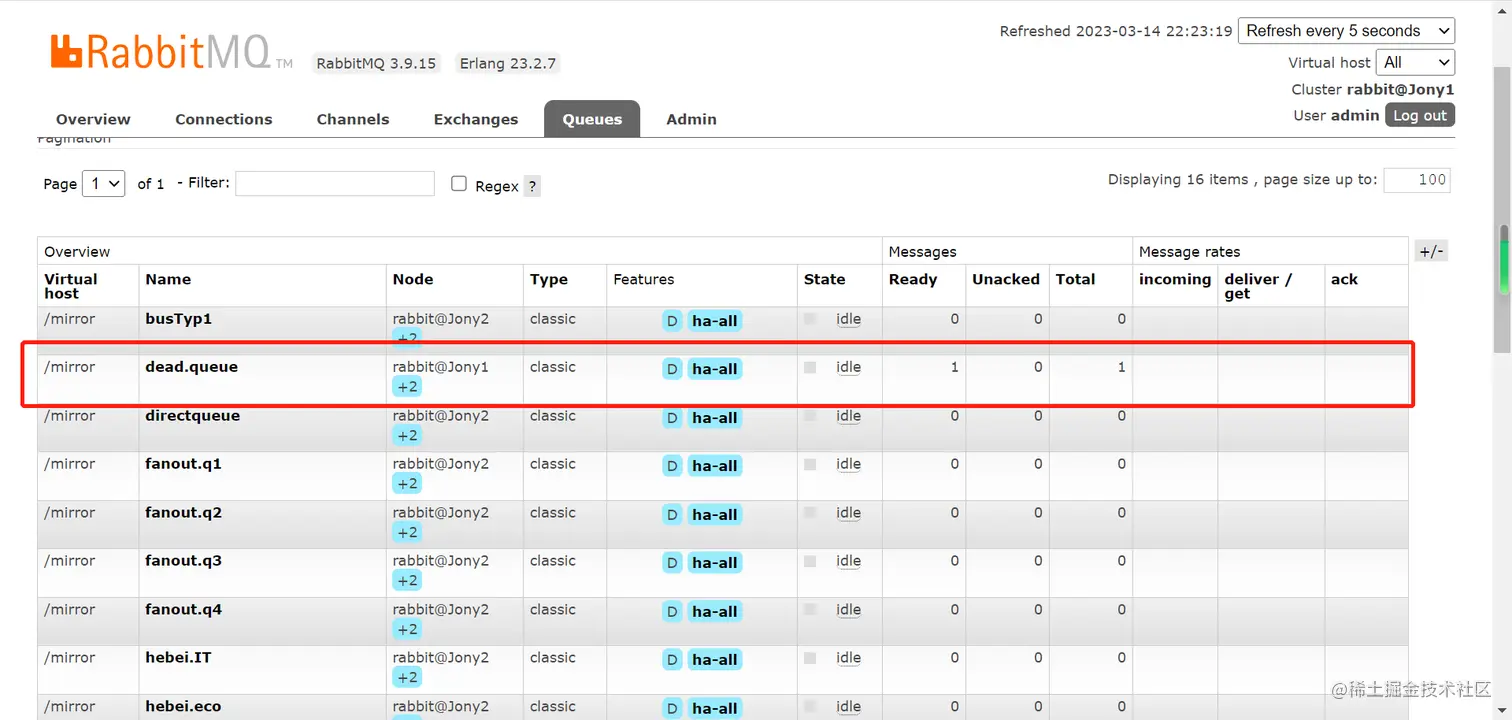
Task: Sort by the deliver / get column header
Action: (x=1258, y=286)
